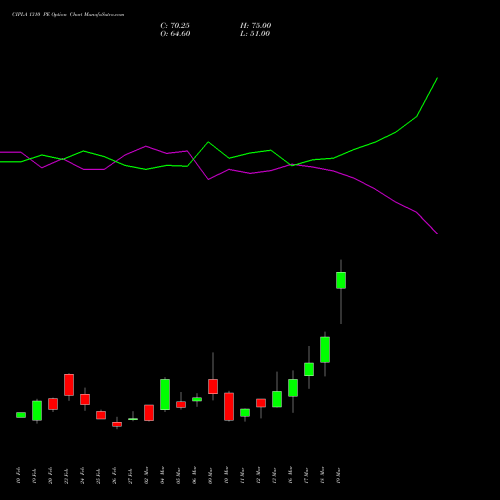
Task: Click the green candlestick above 16 Mar
Action: (x=293, y=388)
